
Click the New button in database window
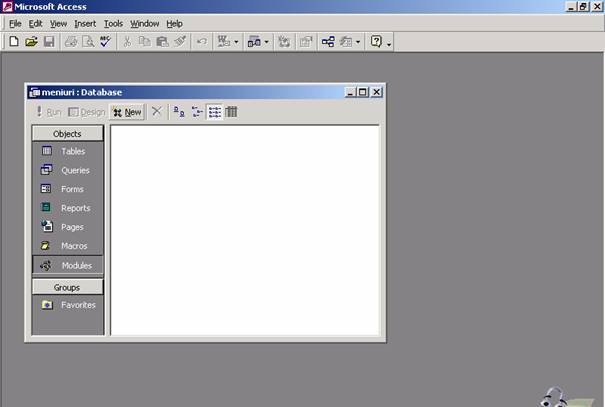[127, 112]
